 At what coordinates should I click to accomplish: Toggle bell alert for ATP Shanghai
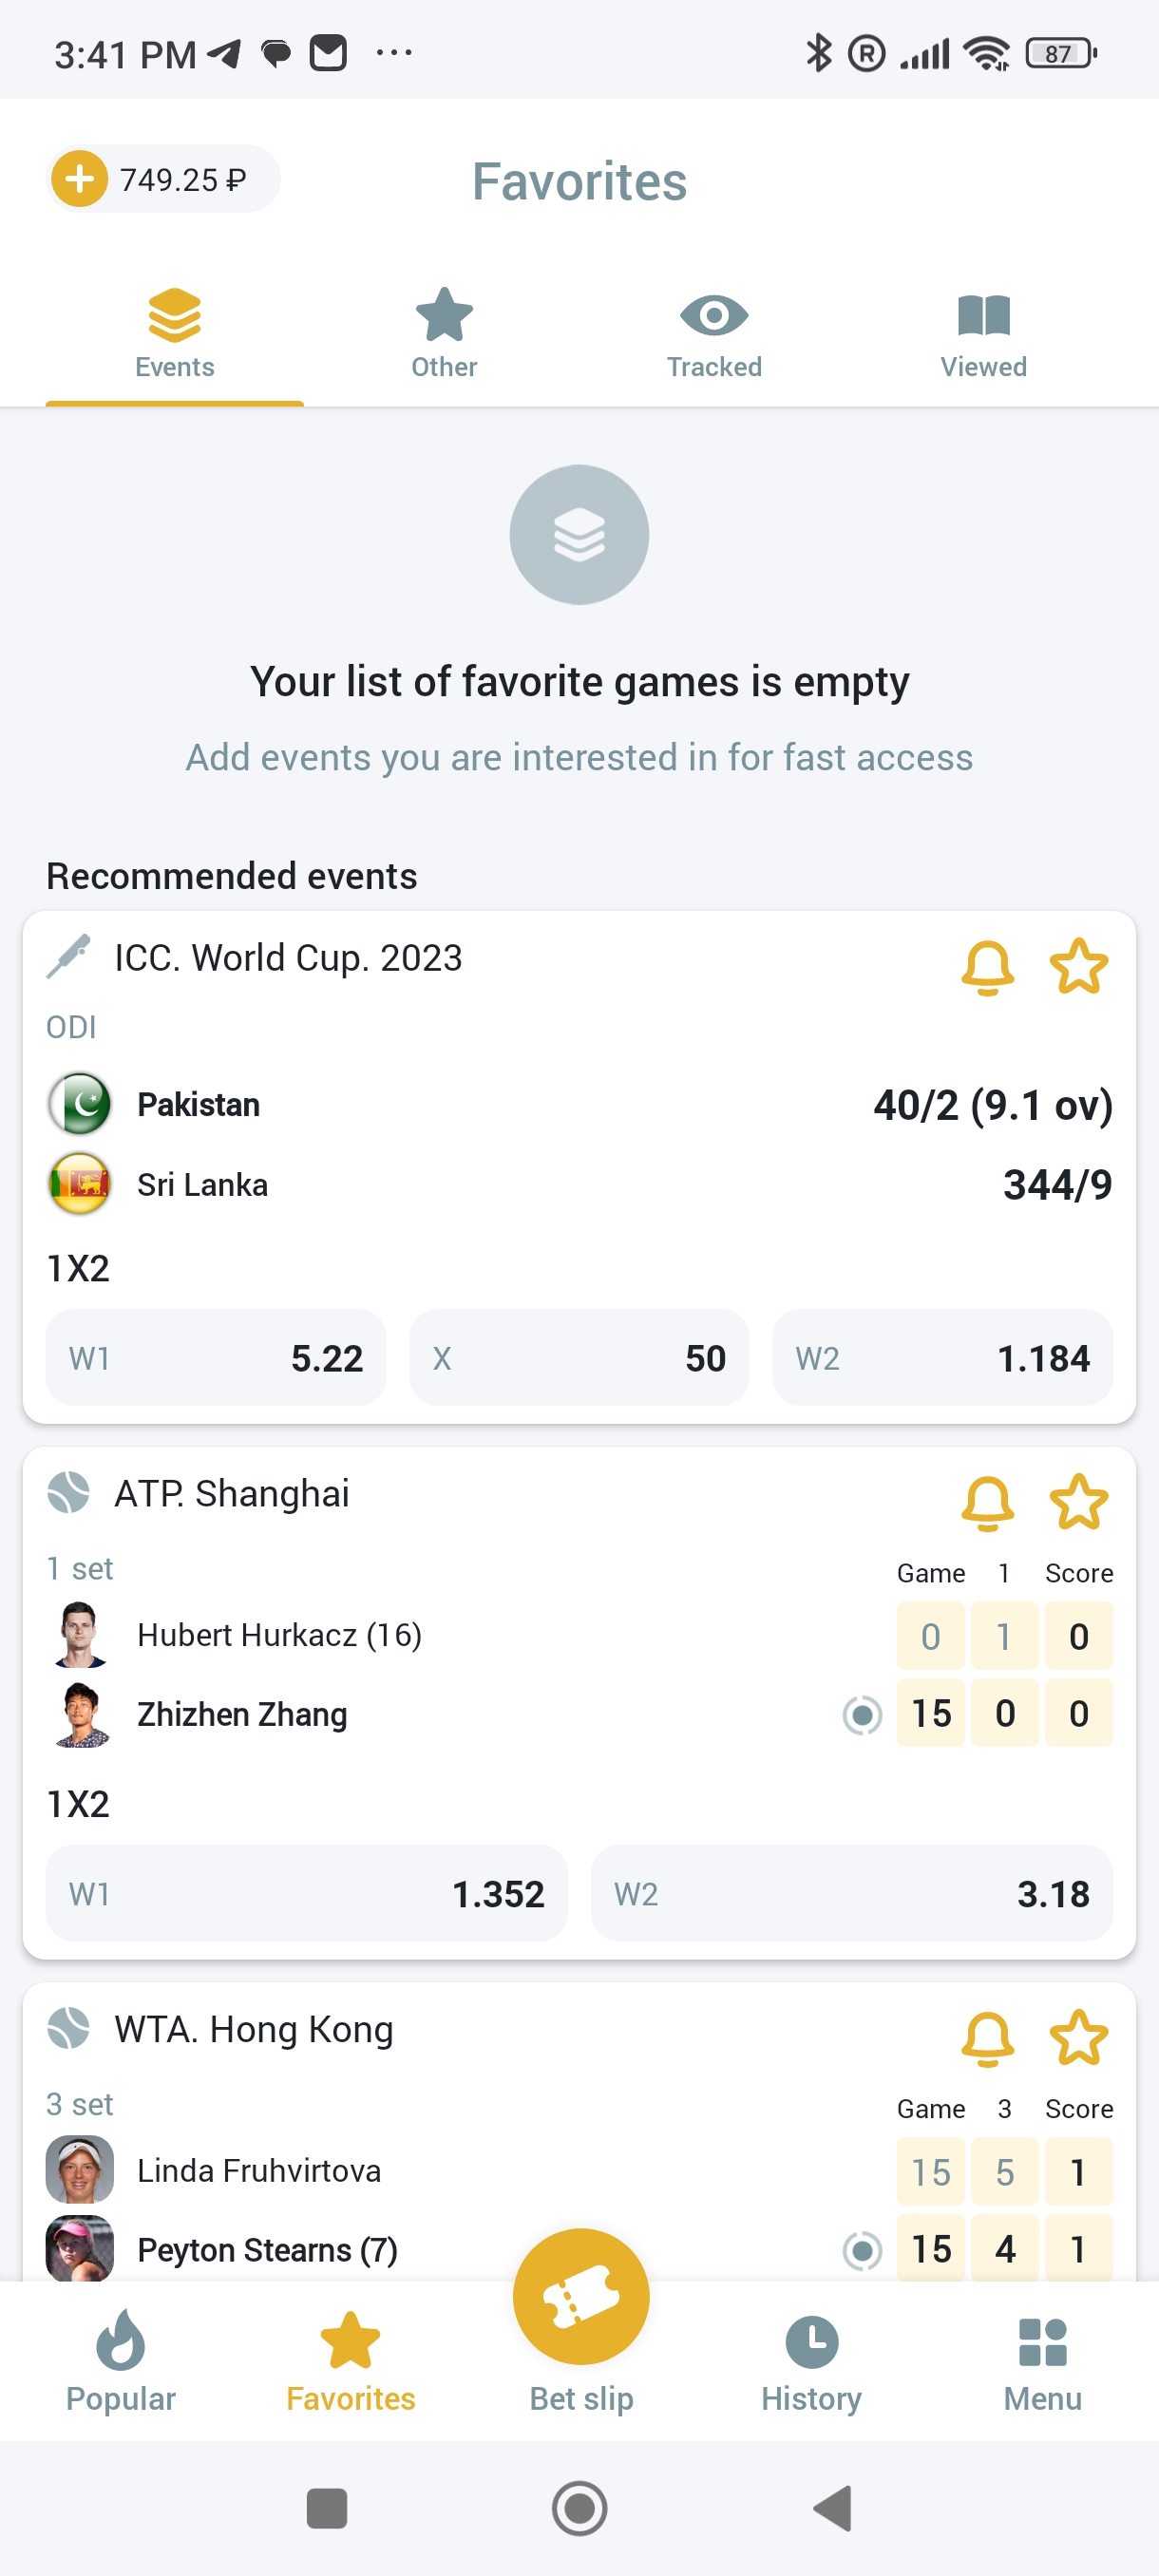(x=987, y=1502)
